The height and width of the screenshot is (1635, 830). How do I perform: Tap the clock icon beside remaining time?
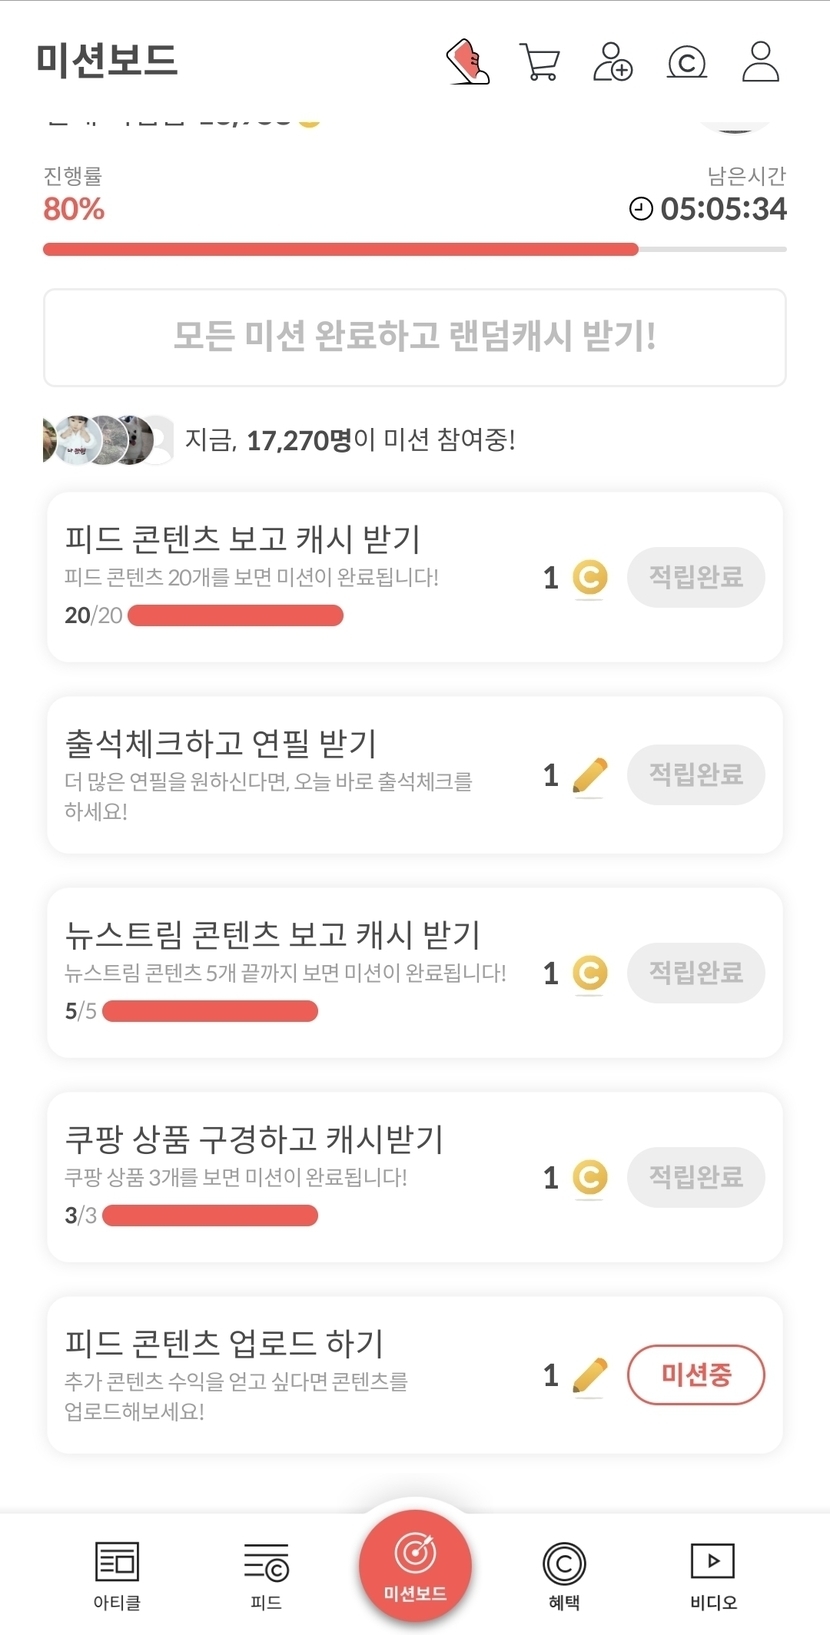coord(641,209)
